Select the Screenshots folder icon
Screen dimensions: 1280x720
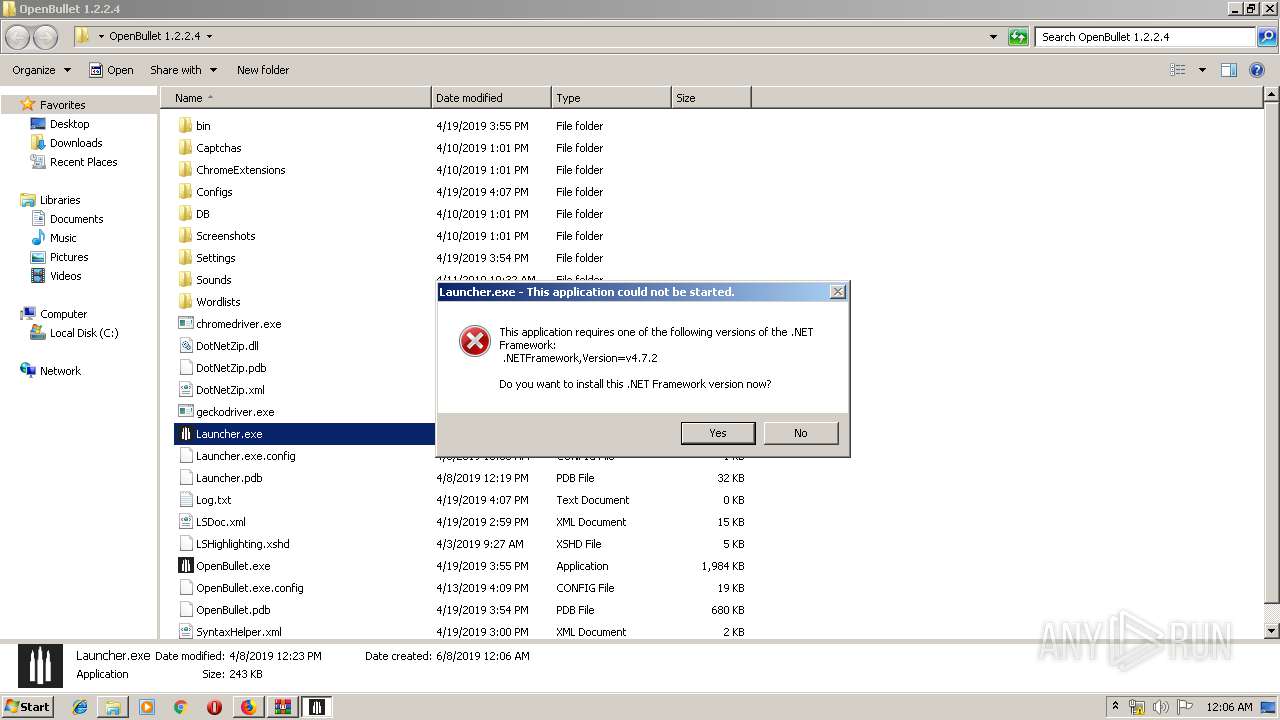pyautogui.click(x=185, y=236)
